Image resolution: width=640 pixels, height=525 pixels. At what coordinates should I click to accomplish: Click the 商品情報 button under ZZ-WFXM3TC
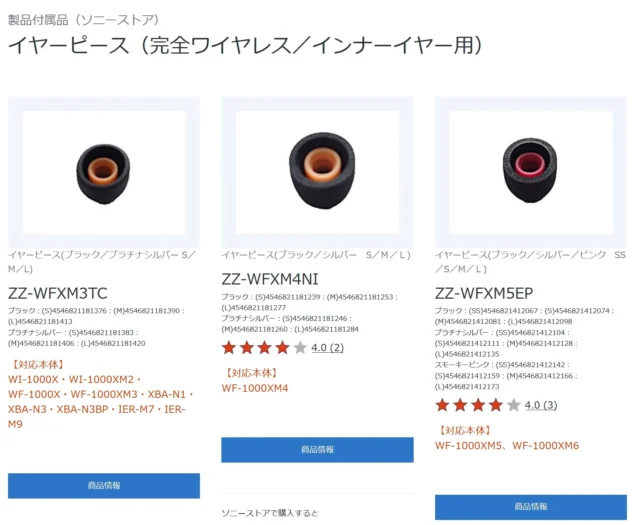(x=104, y=485)
